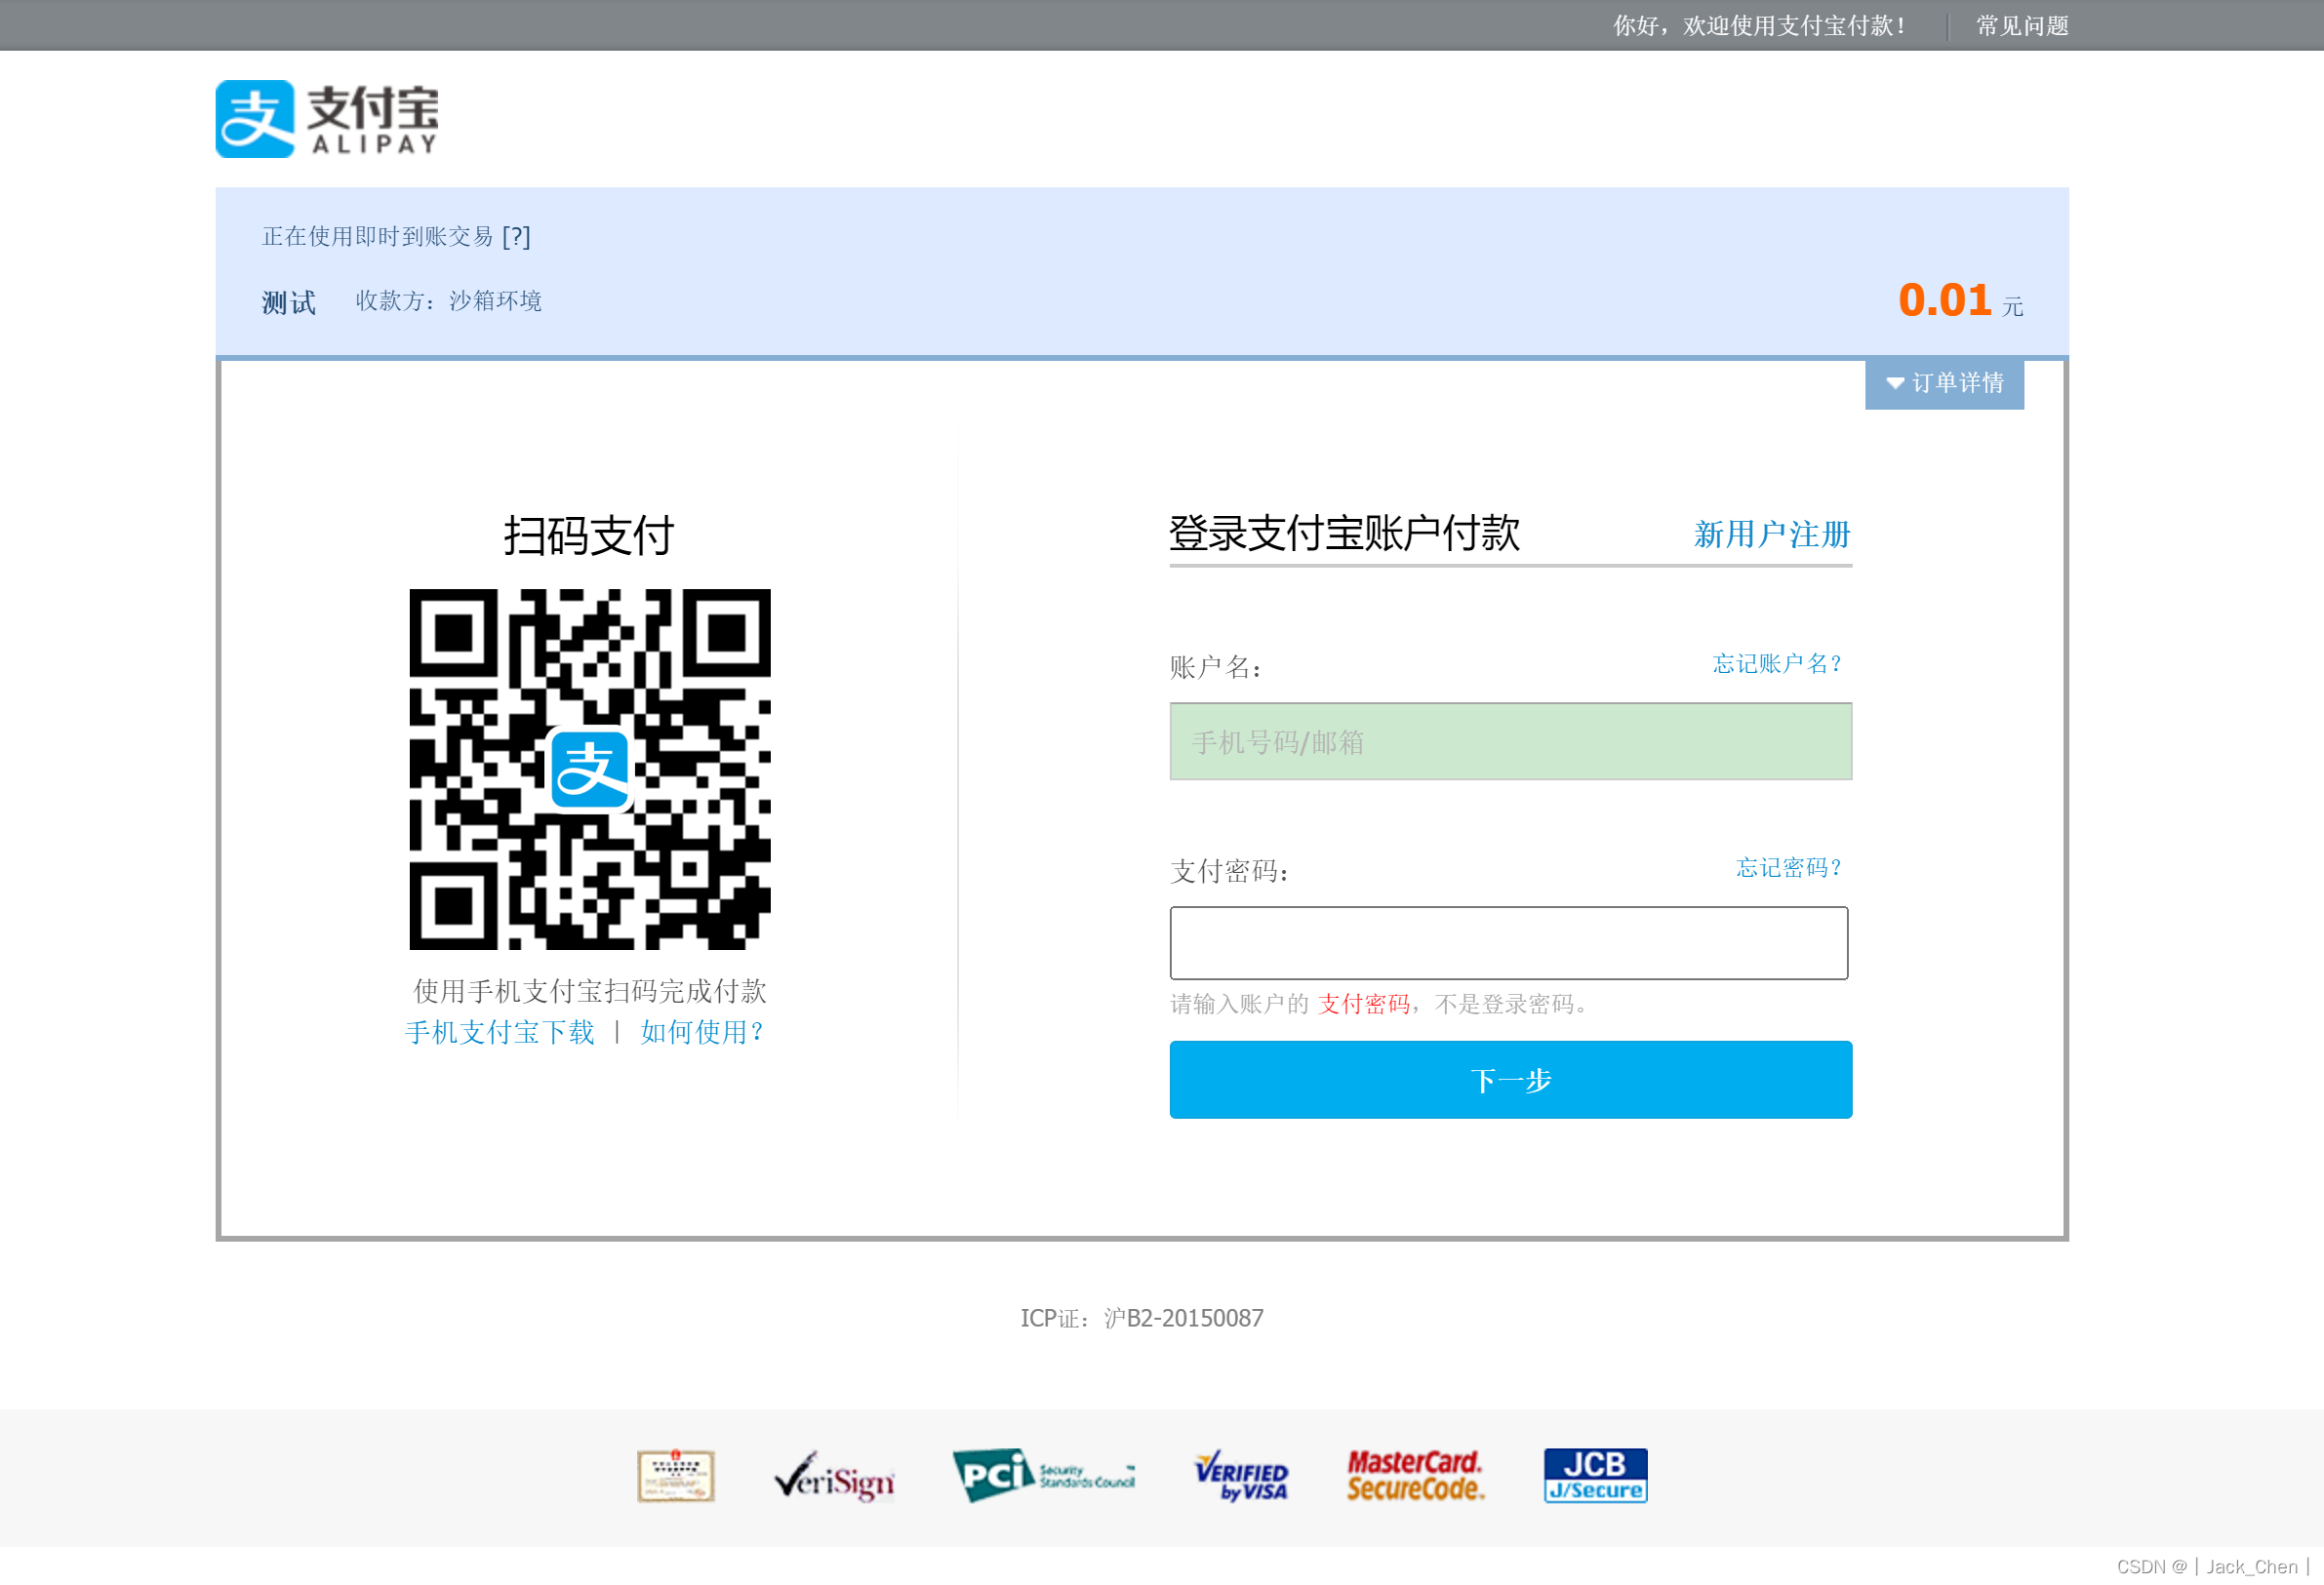
Task: Click the Alipay icon inside QR code
Action: 590,769
